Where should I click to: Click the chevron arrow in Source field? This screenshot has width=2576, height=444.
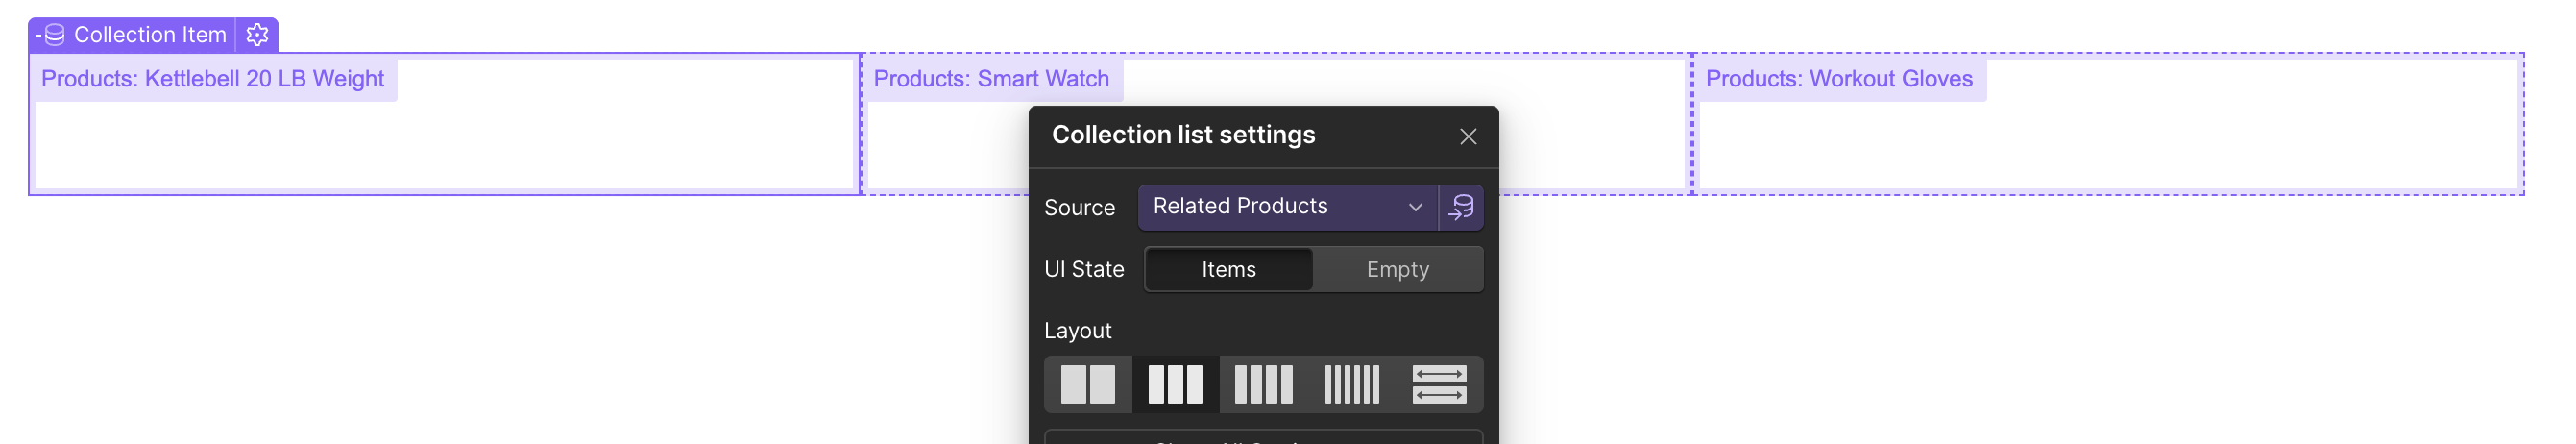click(1415, 207)
